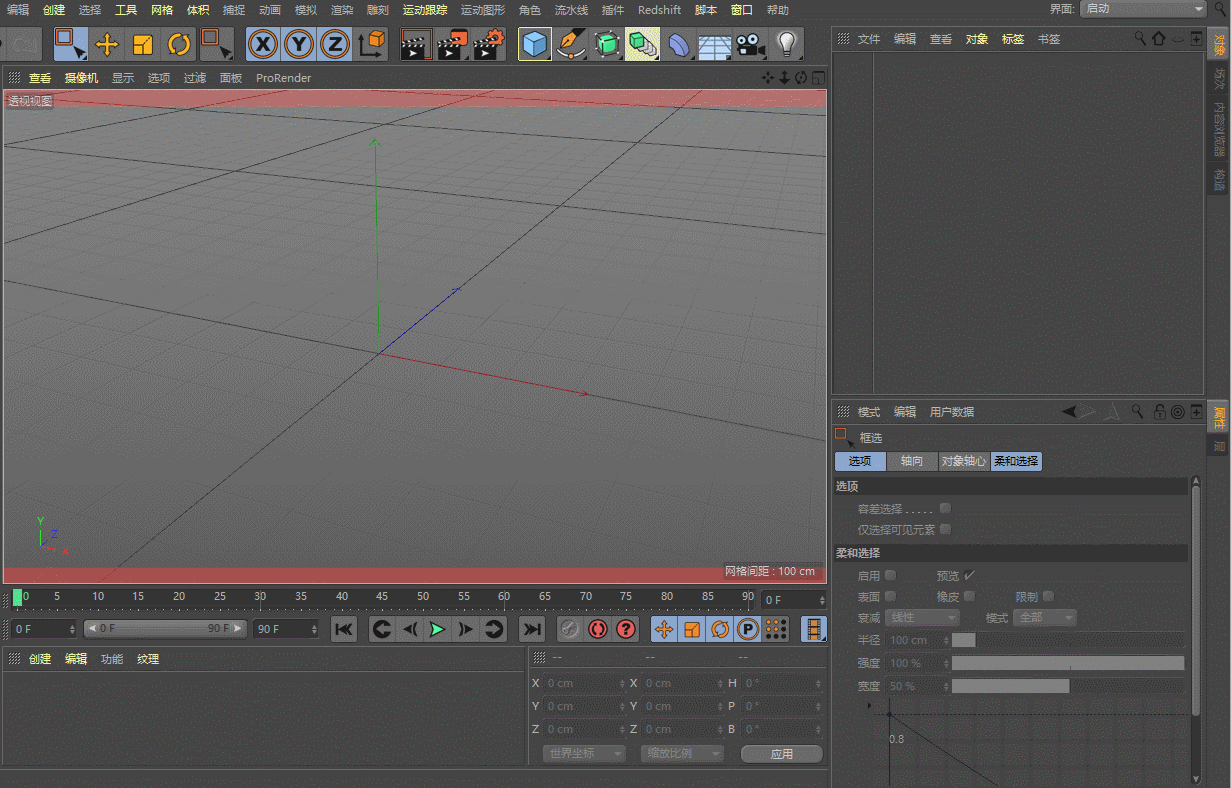1231x788 pixels.
Task: Select the Rotate tool
Action: tap(178, 45)
